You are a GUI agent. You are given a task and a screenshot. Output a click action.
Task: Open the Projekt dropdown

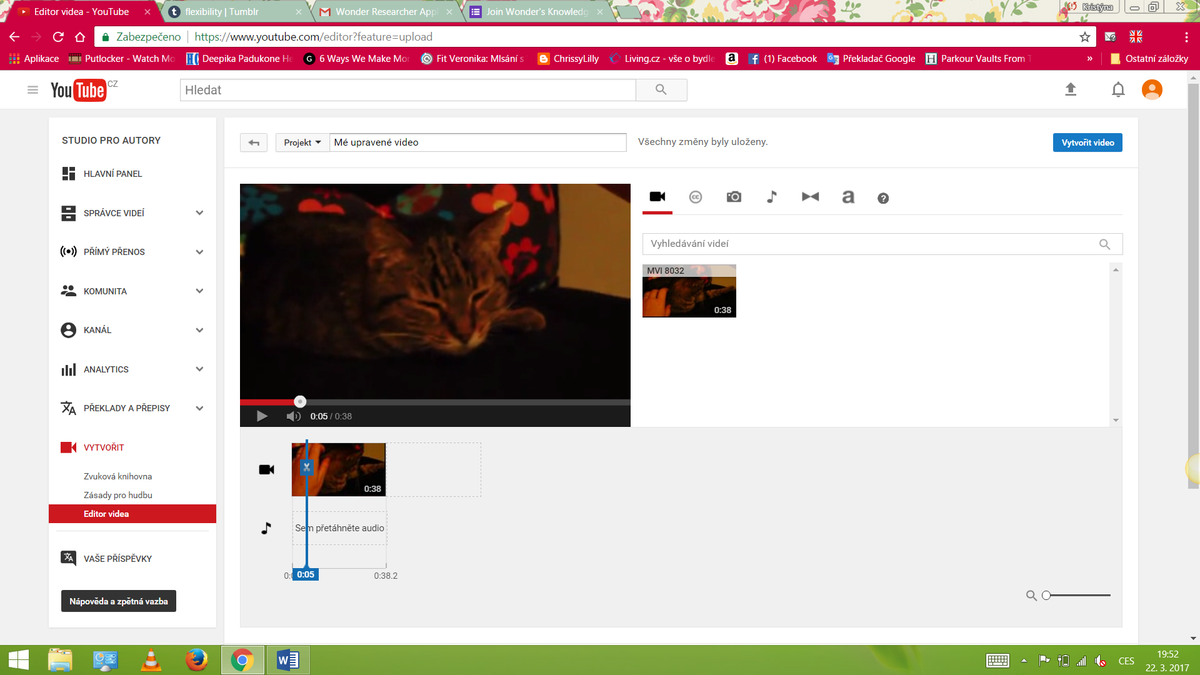click(x=302, y=143)
